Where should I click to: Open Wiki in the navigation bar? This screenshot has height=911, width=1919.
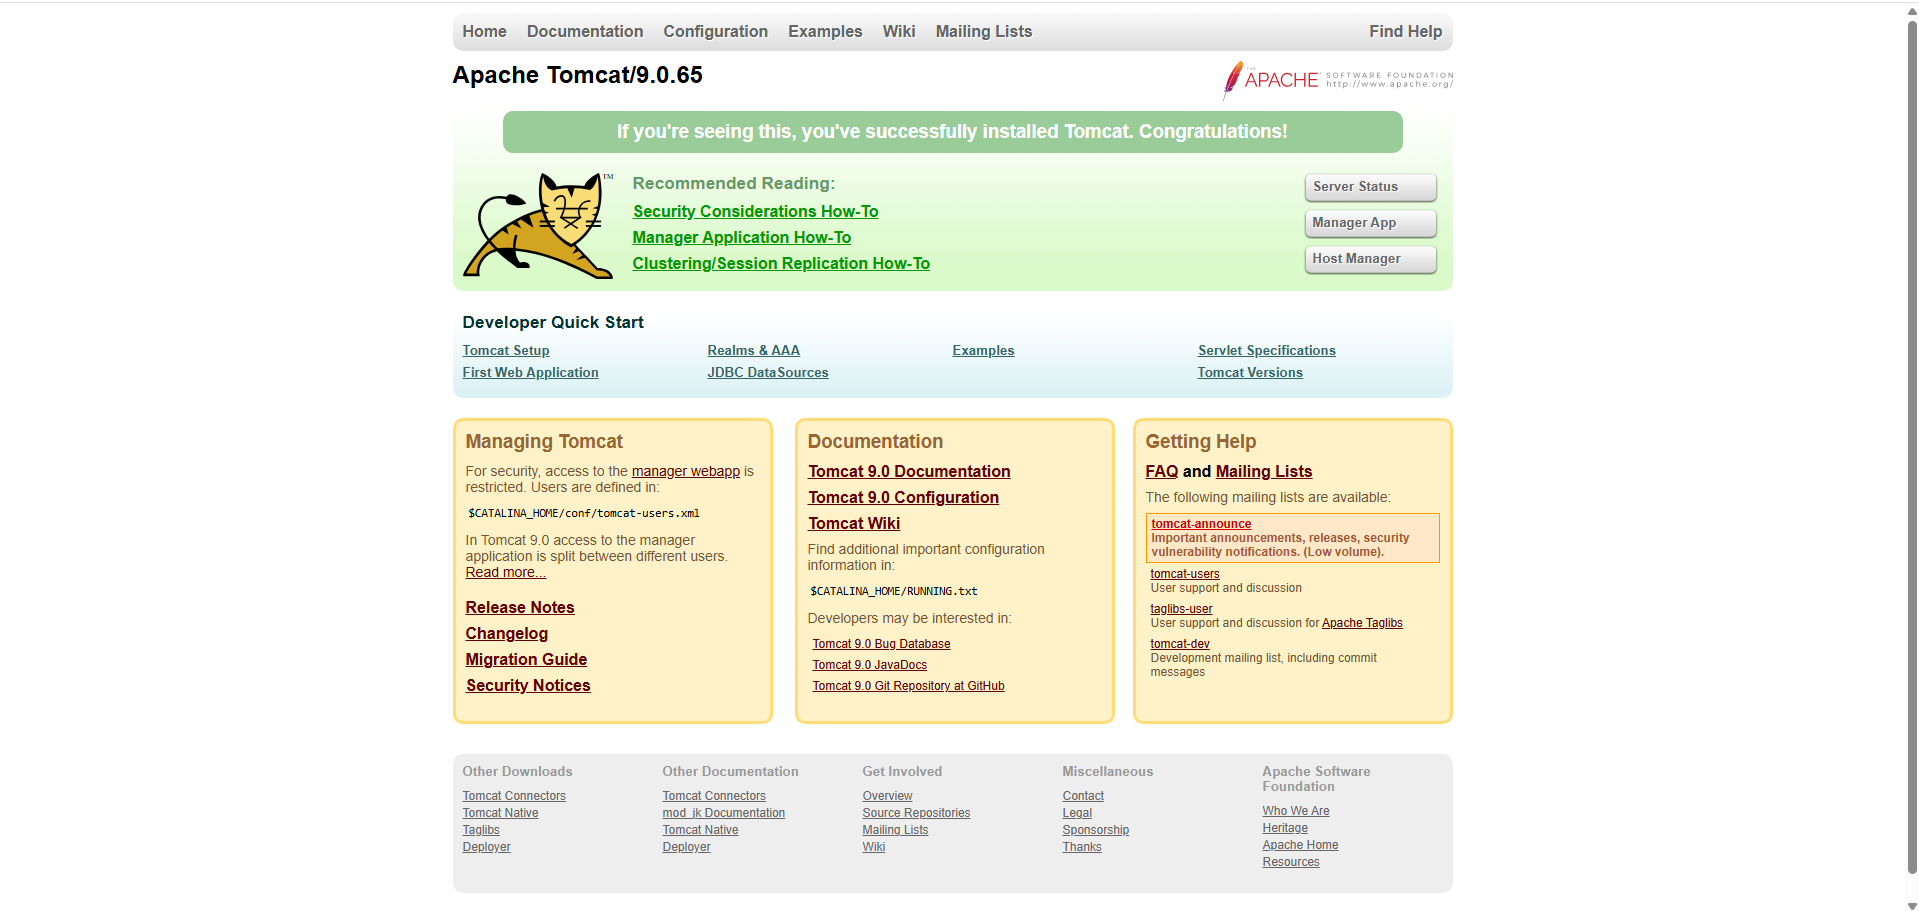coord(899,32)
